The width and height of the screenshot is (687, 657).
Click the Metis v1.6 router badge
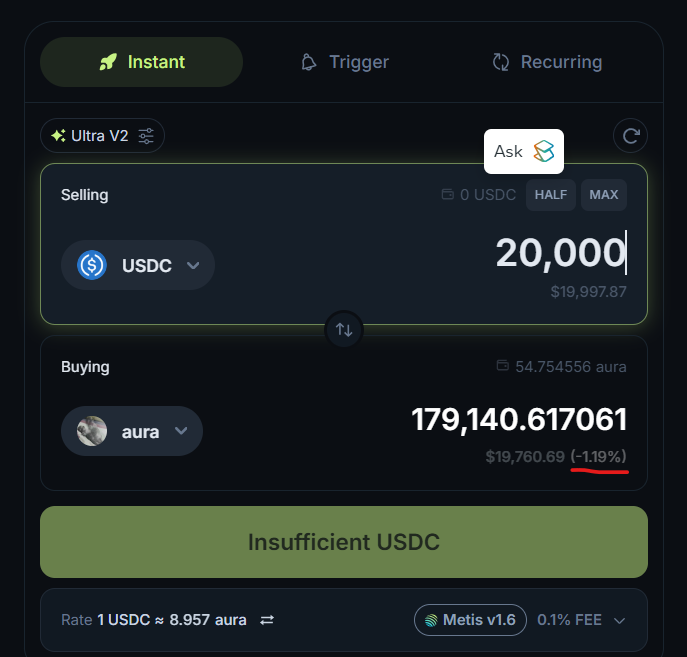470,620
